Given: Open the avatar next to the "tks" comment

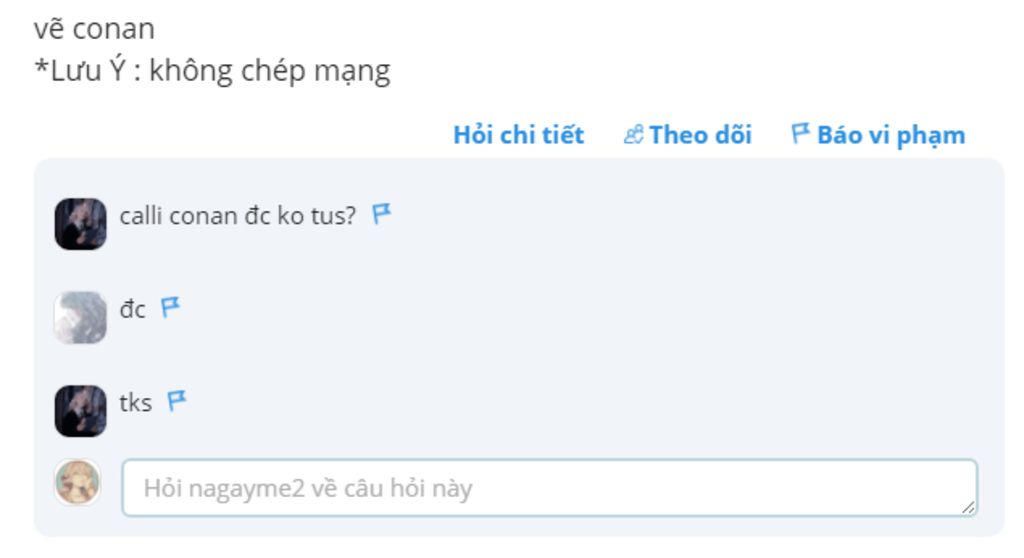Looking at the screenshot, I should point(80,410).
